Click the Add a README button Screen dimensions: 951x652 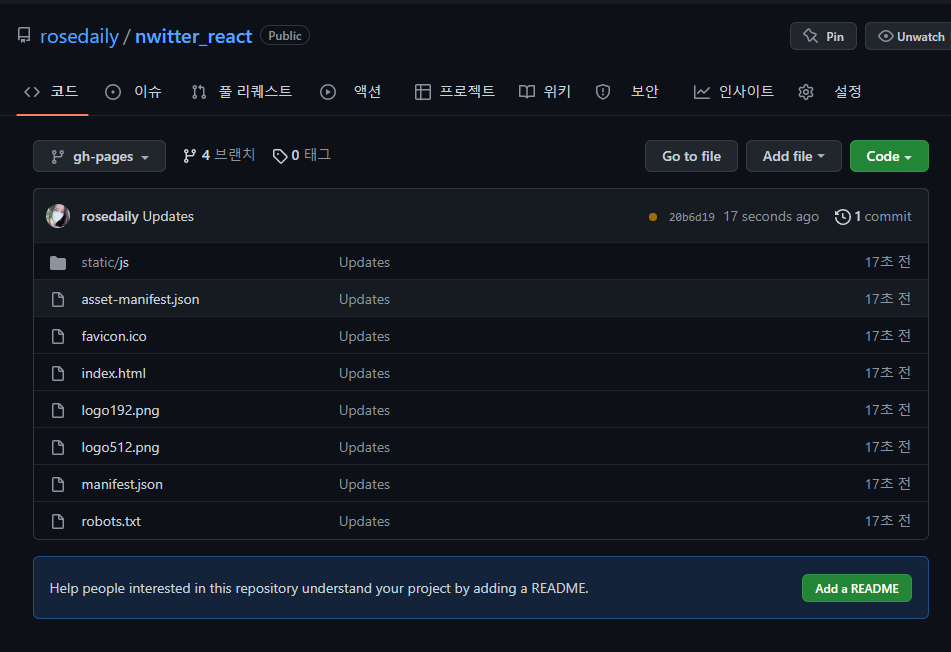pyautogui.click(x=856, y=588)
